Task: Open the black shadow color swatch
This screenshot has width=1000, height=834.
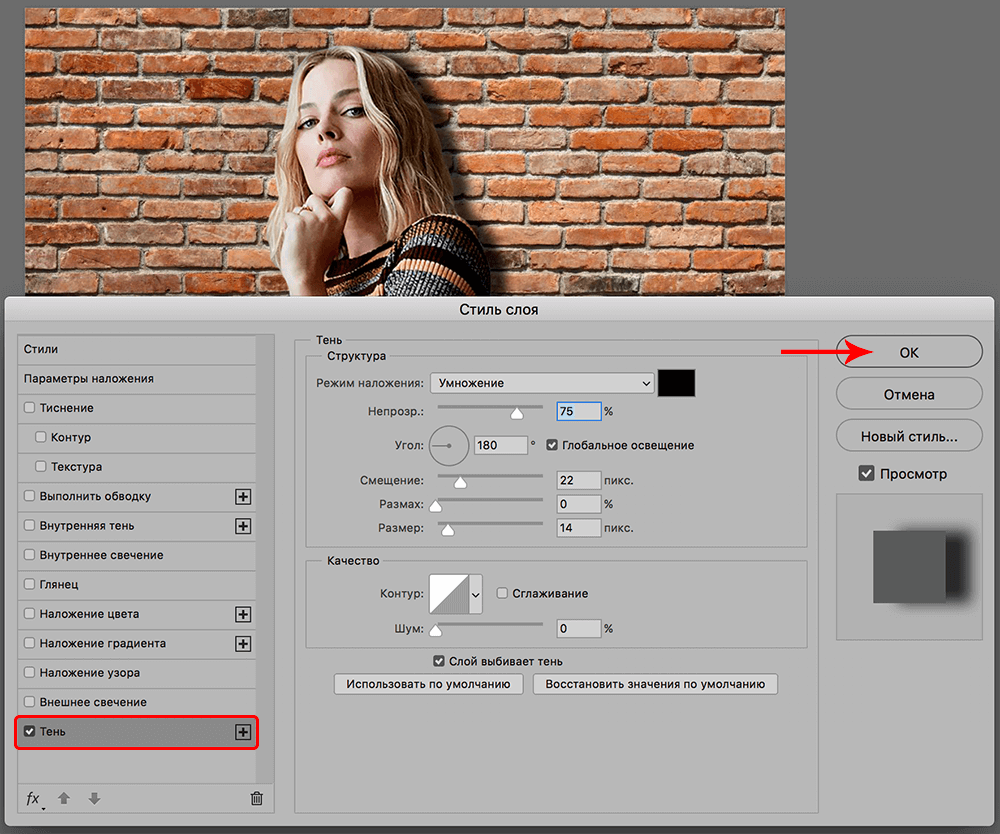Action: [x=676, y=383]
